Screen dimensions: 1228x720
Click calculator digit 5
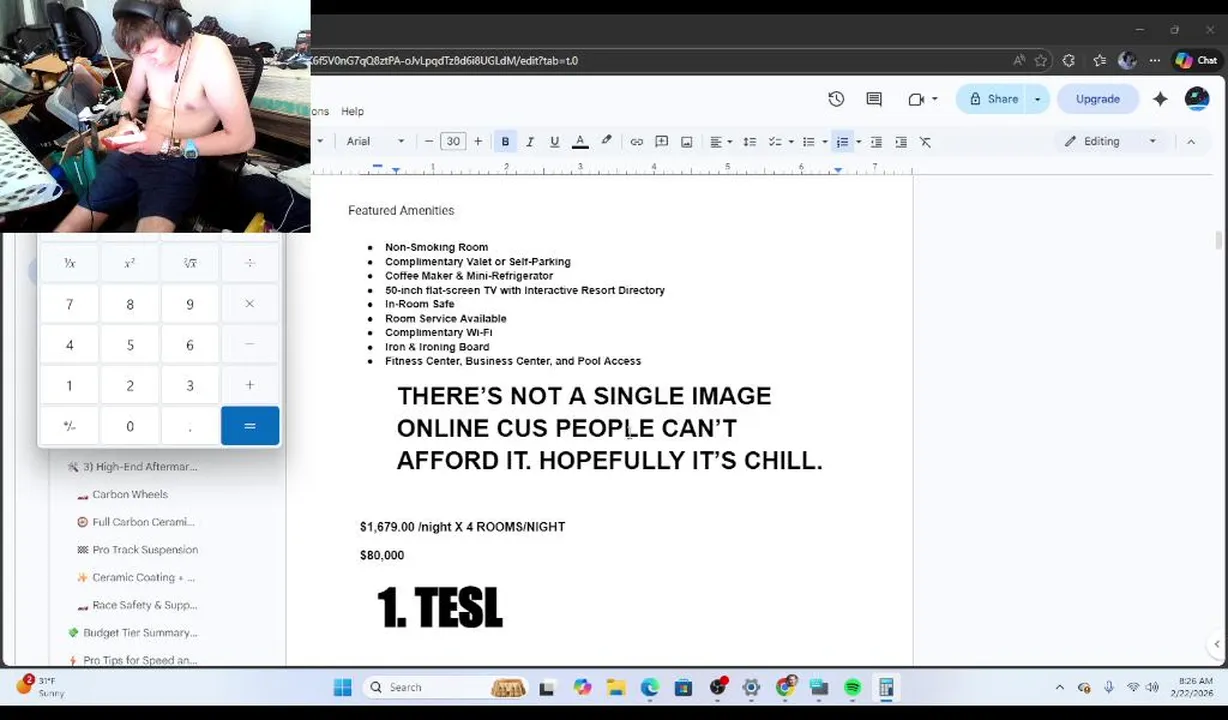click(x=130, y=345)
